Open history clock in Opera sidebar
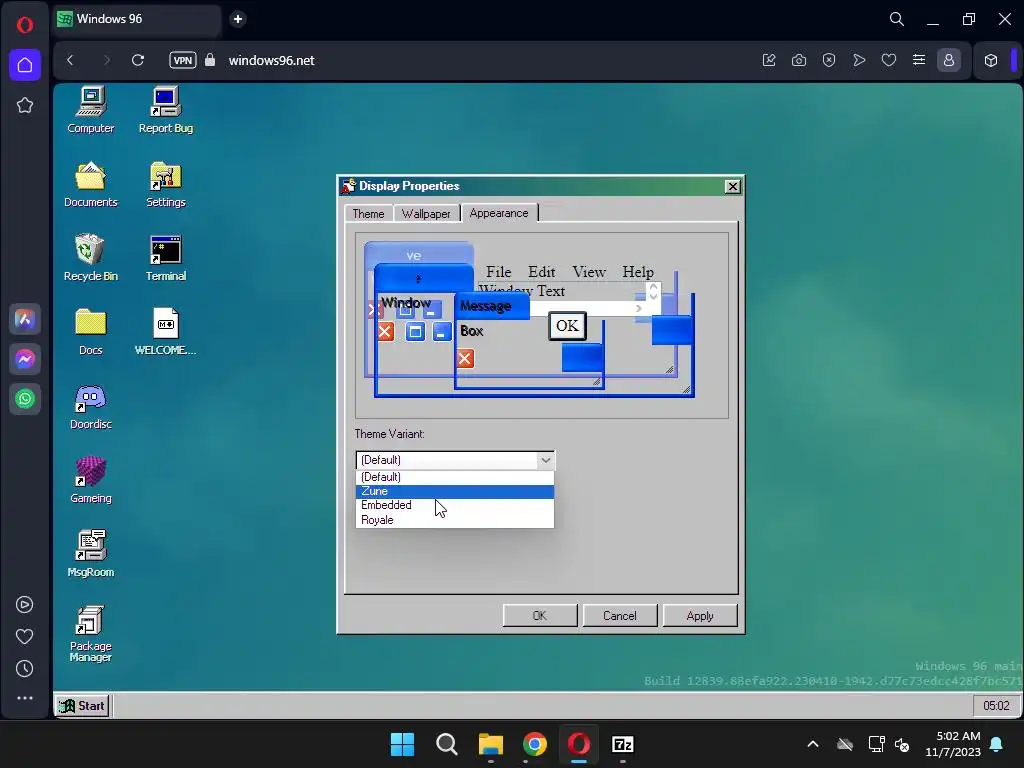Screen dimensions: 1024x768 tap(25, 669)
